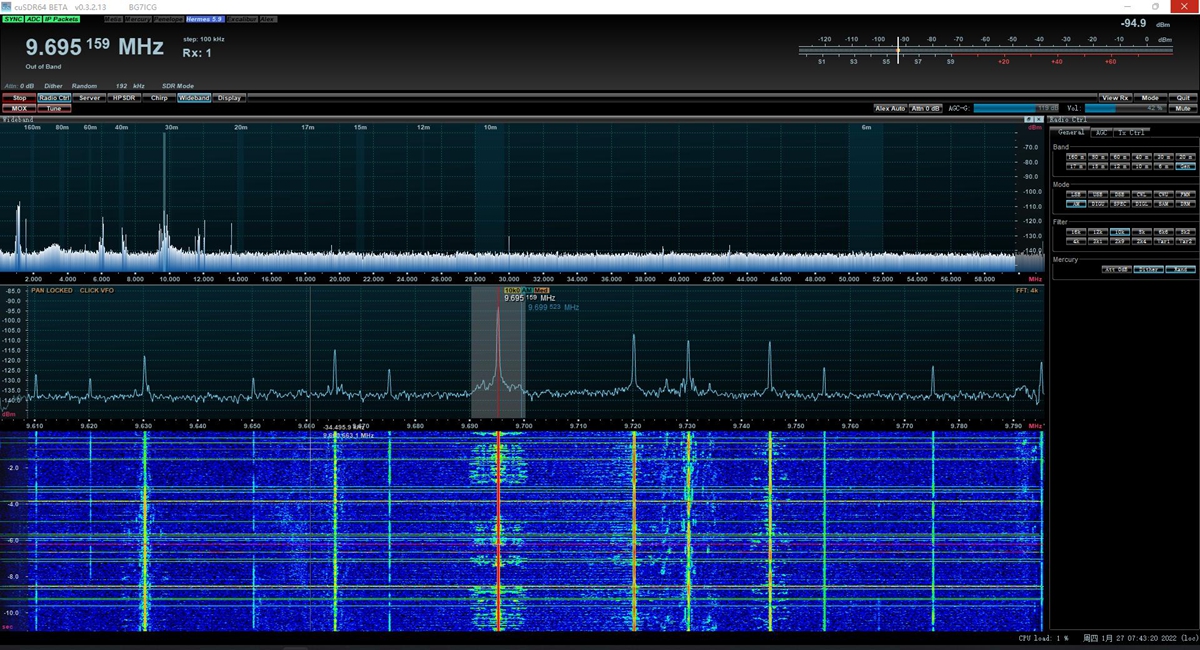Click the 9.695 MHz main frequency readout
Image resolution: width=1200 pixels, height=650 pixels.
tap(95, 47)
